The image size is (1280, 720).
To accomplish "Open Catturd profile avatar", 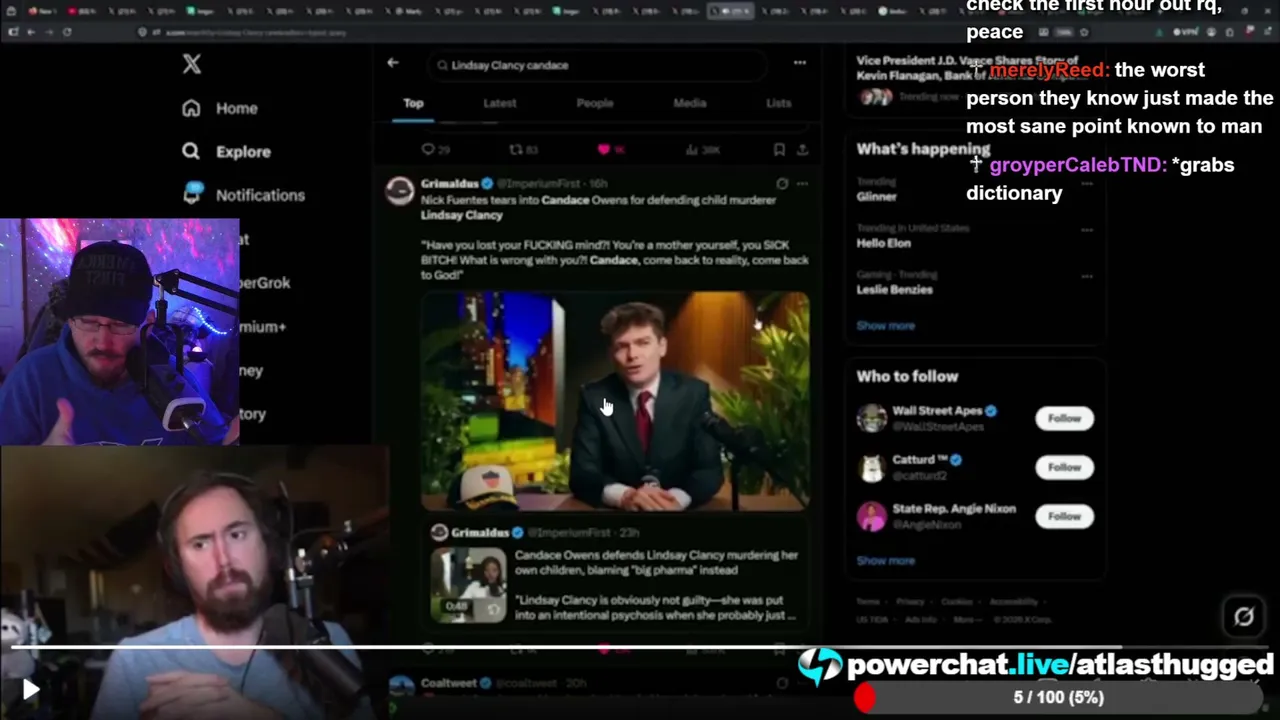I will coord(872,467).
